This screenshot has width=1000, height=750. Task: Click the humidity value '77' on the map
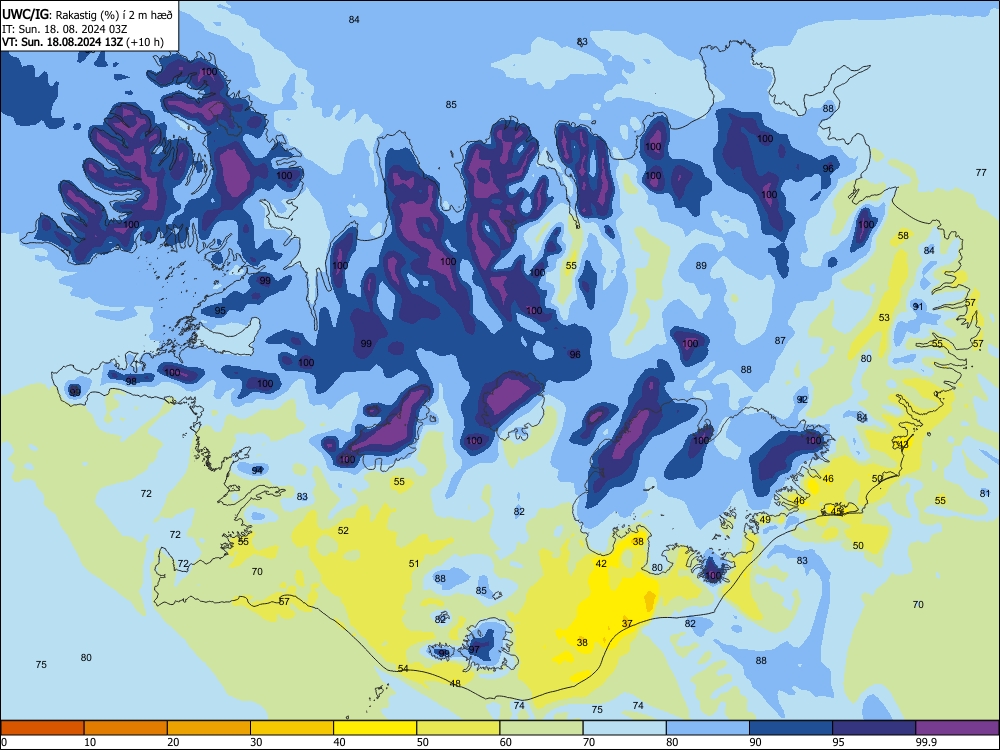click(981, 173)
